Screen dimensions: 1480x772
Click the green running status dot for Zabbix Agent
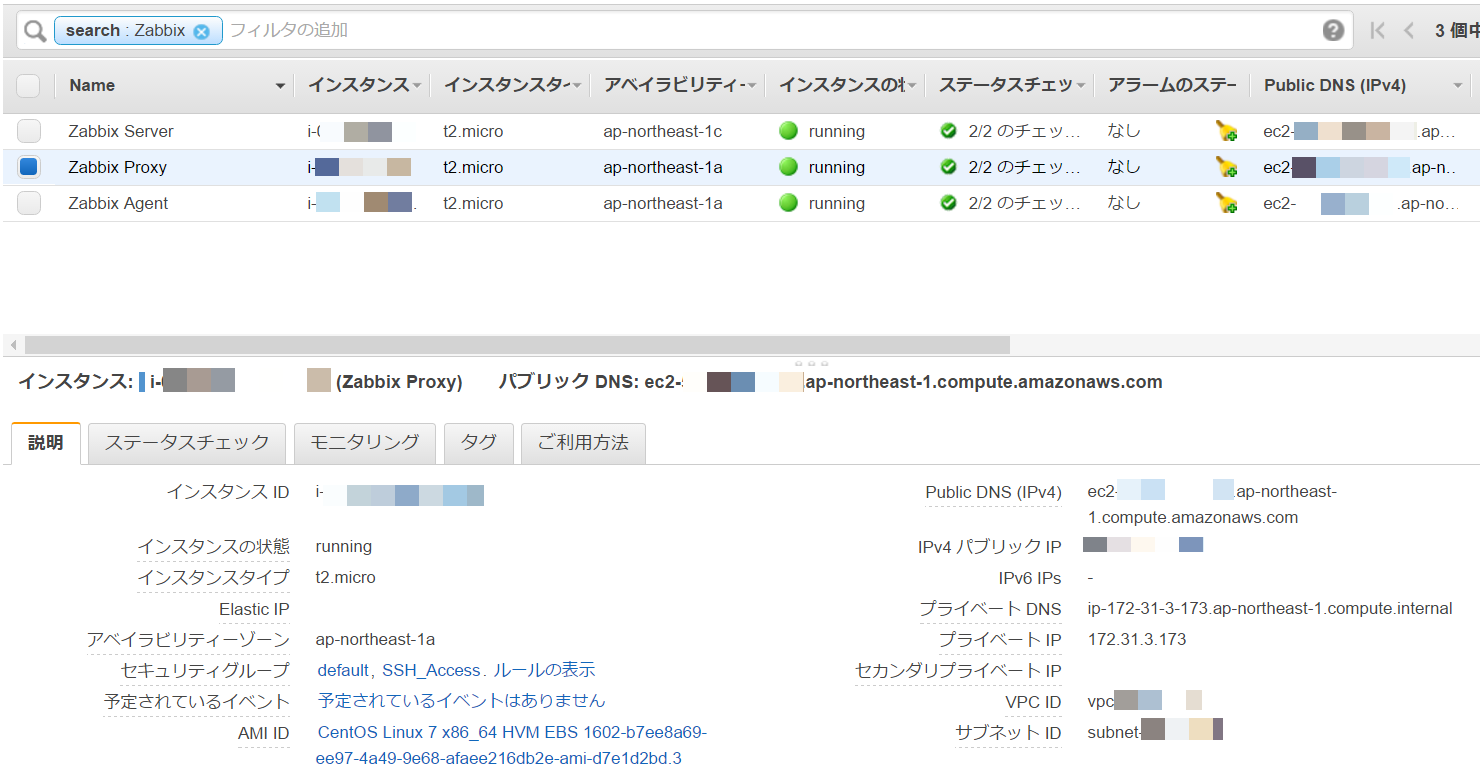(788, 203)
